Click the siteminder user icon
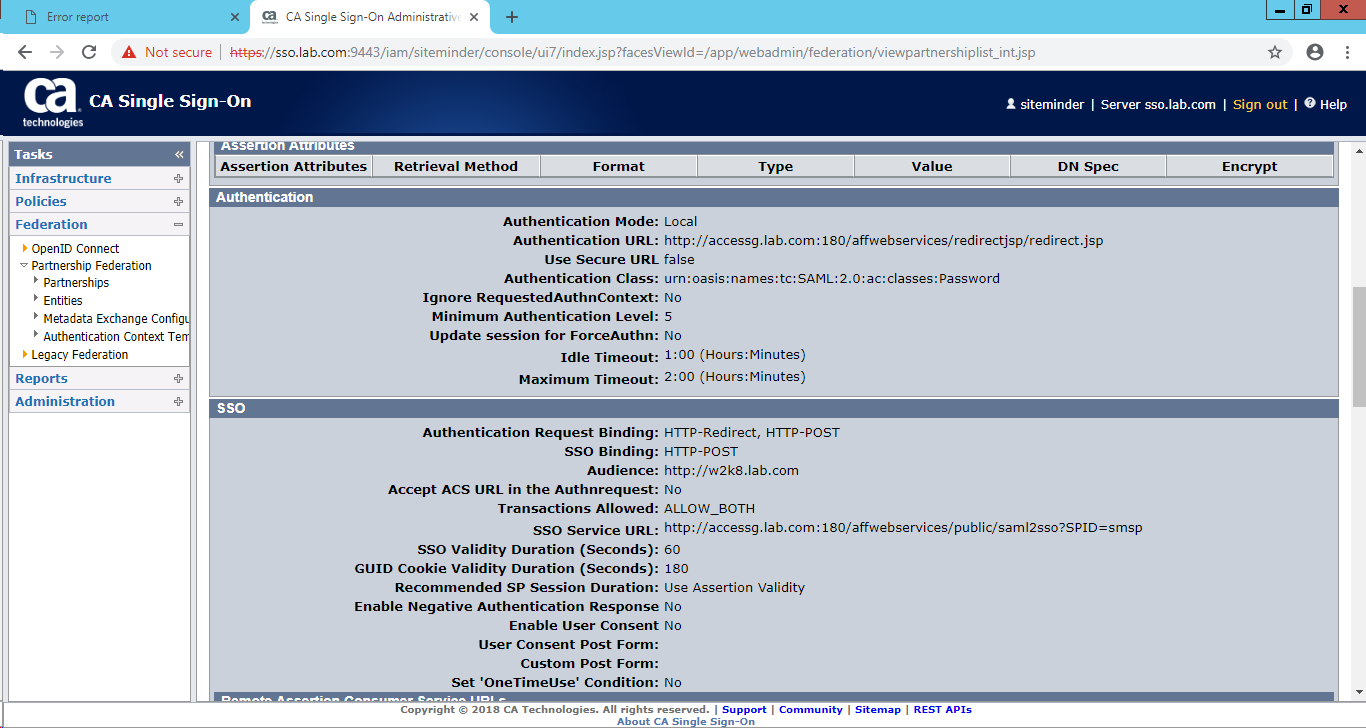The image size is (1366, 728). tap(1011, 104)
